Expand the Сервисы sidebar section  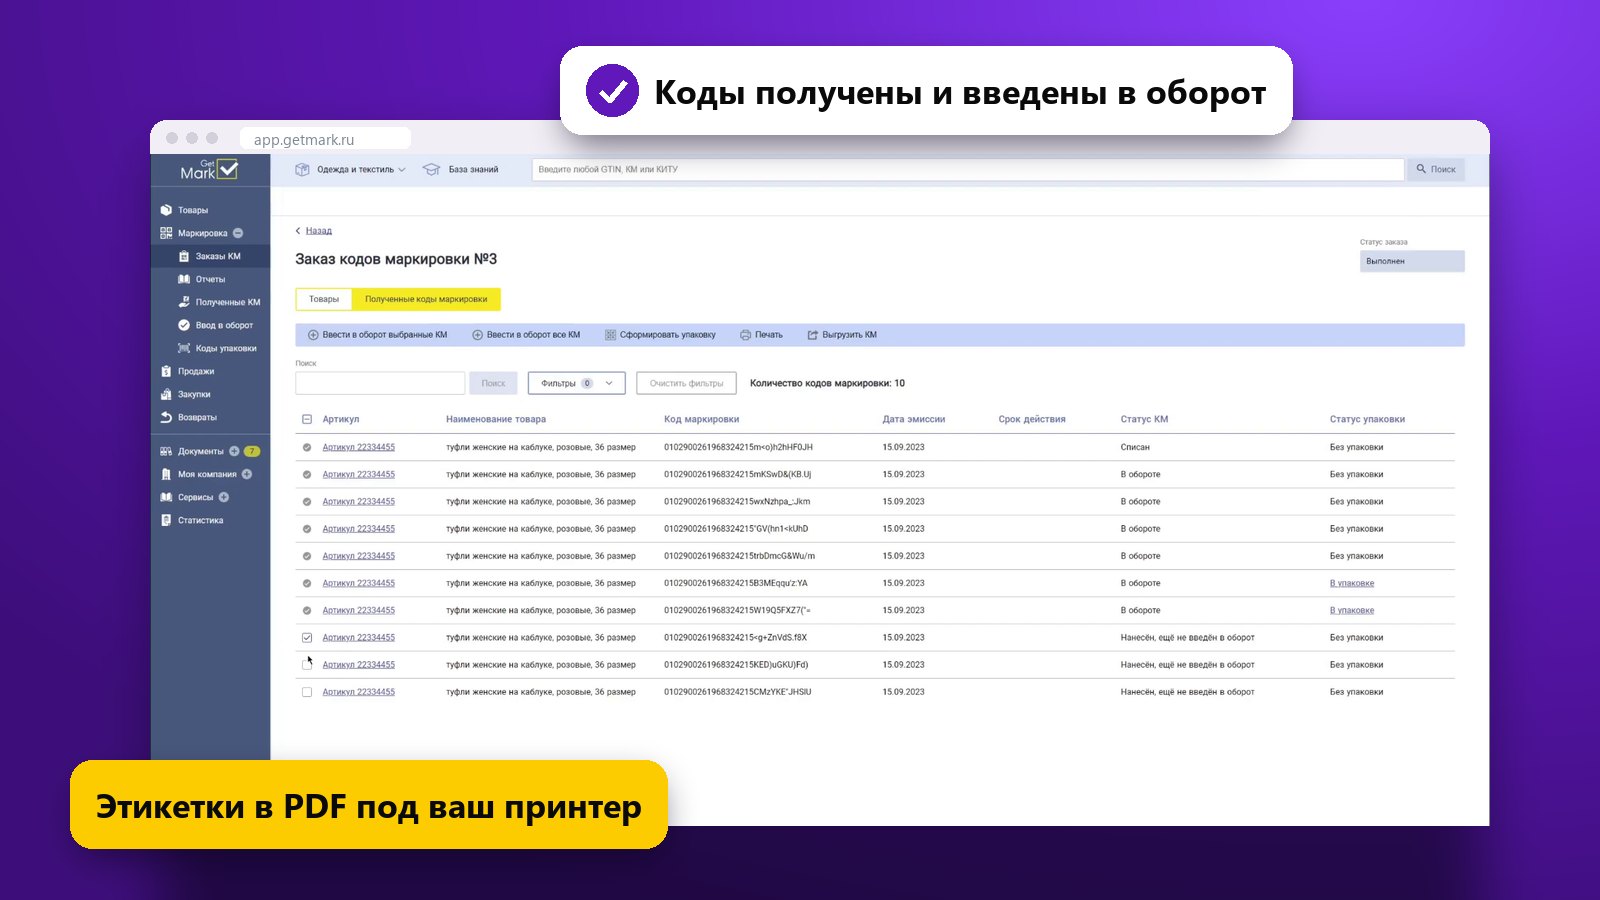(224, 497)
